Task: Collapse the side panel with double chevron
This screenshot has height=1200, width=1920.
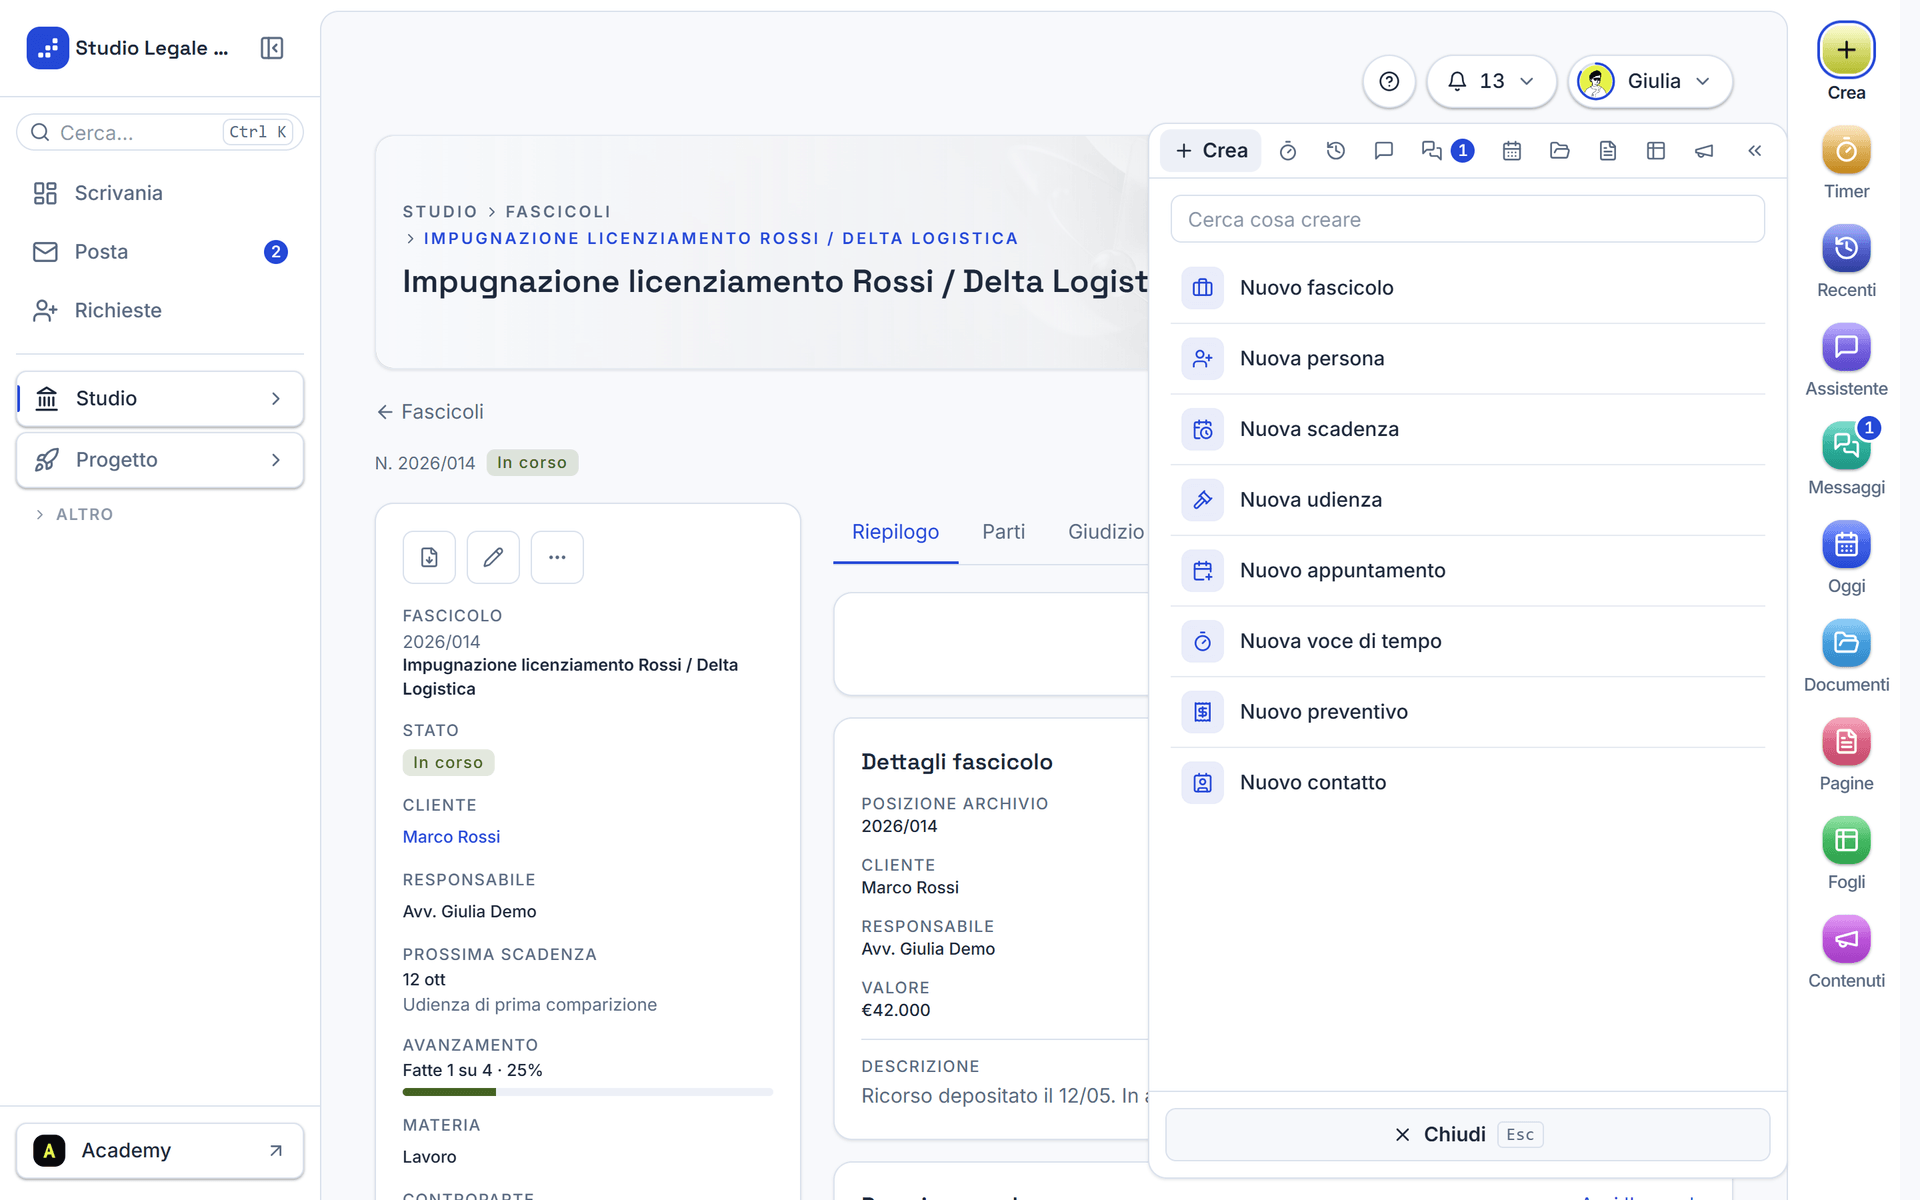Action: [1754, 151]
